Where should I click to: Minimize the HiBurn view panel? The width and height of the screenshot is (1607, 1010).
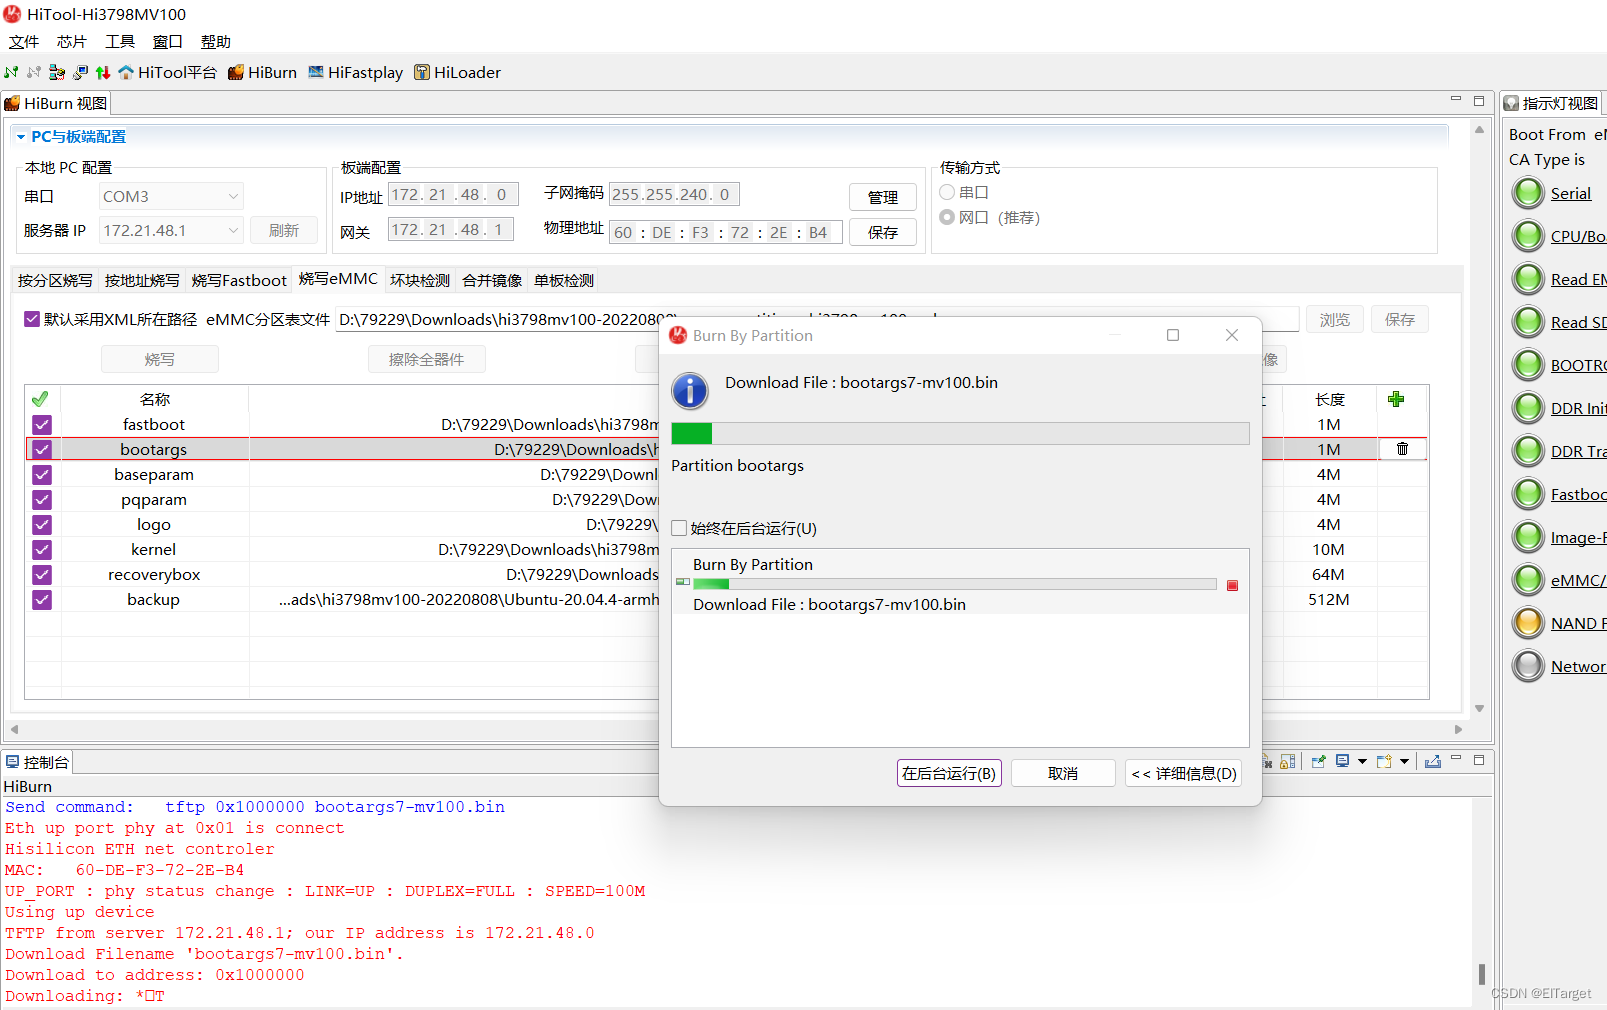tap(1456, 100)
